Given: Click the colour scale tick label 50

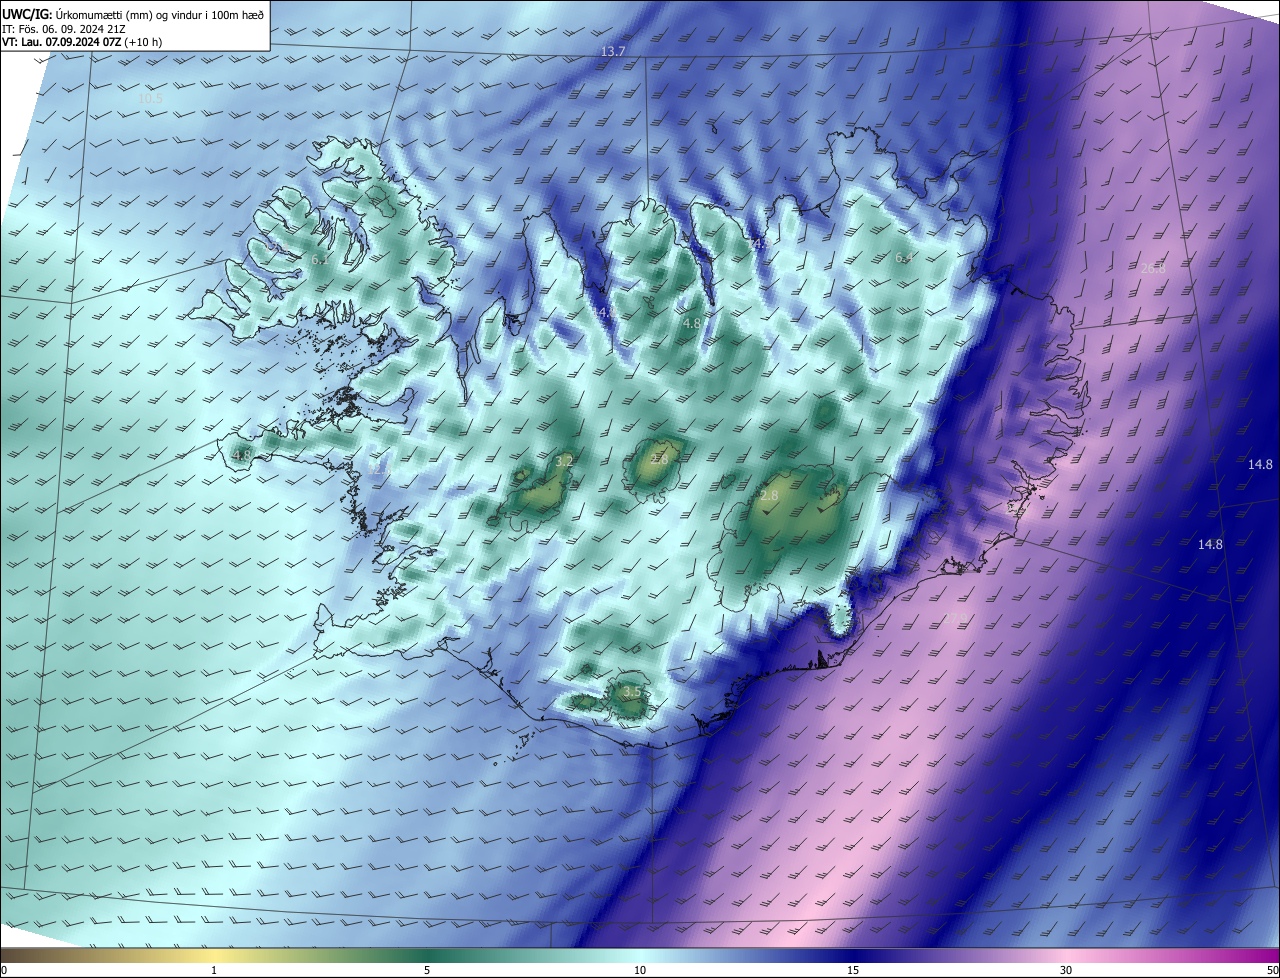Looking at the screenshot, I should point(1272,970).
